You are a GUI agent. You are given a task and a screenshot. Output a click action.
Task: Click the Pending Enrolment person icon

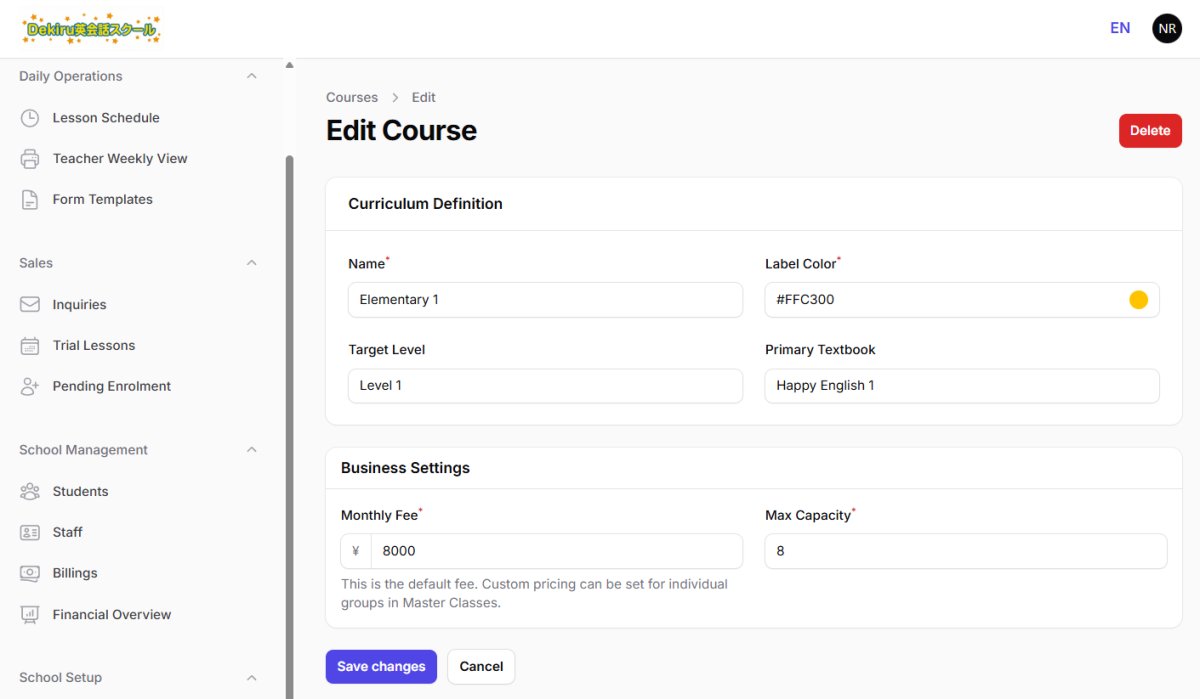[30, 386]
